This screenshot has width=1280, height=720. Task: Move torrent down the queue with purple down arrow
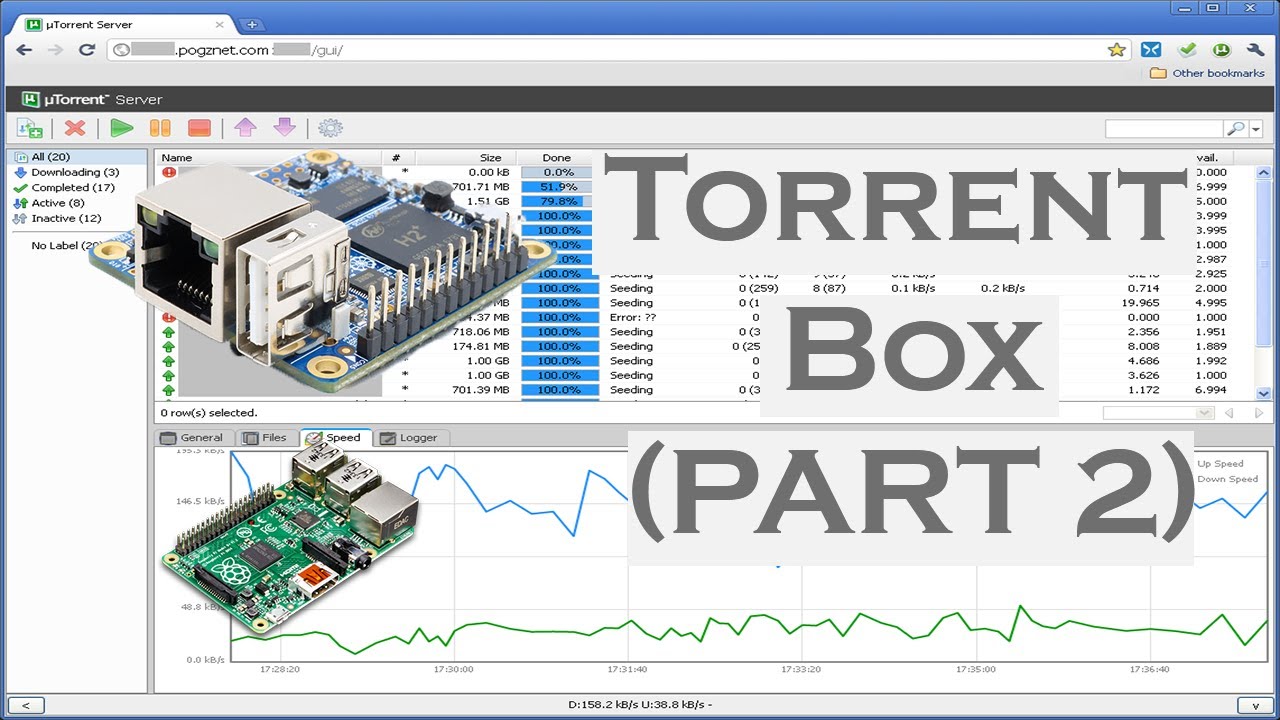(285, 128)
